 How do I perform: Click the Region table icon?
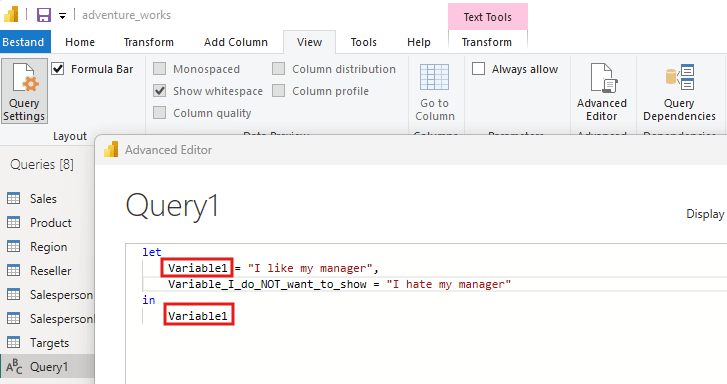(13, 247)
